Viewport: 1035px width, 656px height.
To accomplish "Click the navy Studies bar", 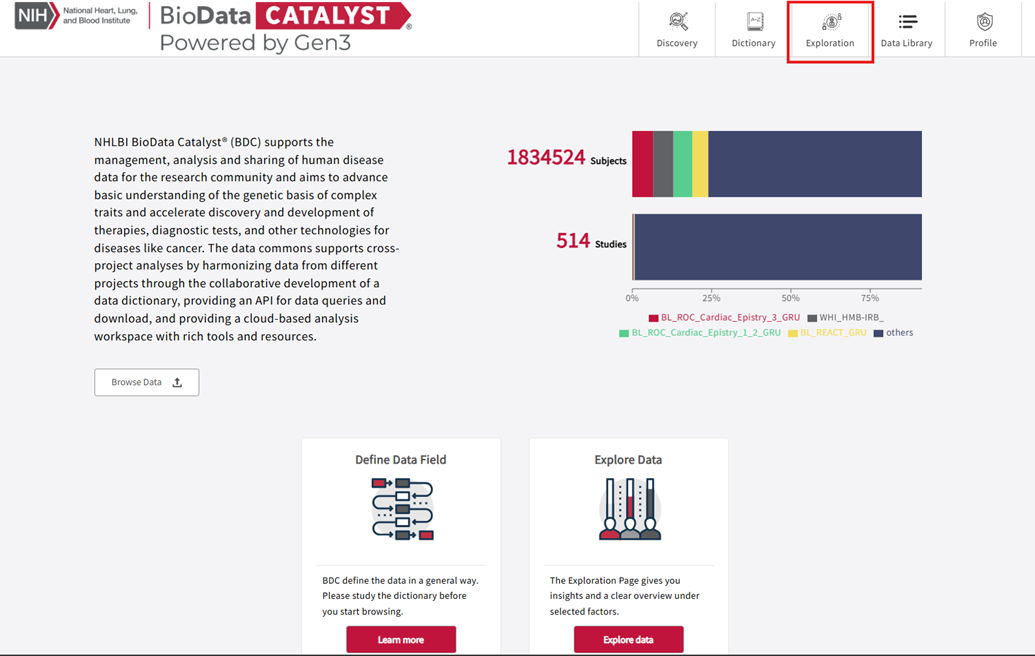I will coord(778,247).
